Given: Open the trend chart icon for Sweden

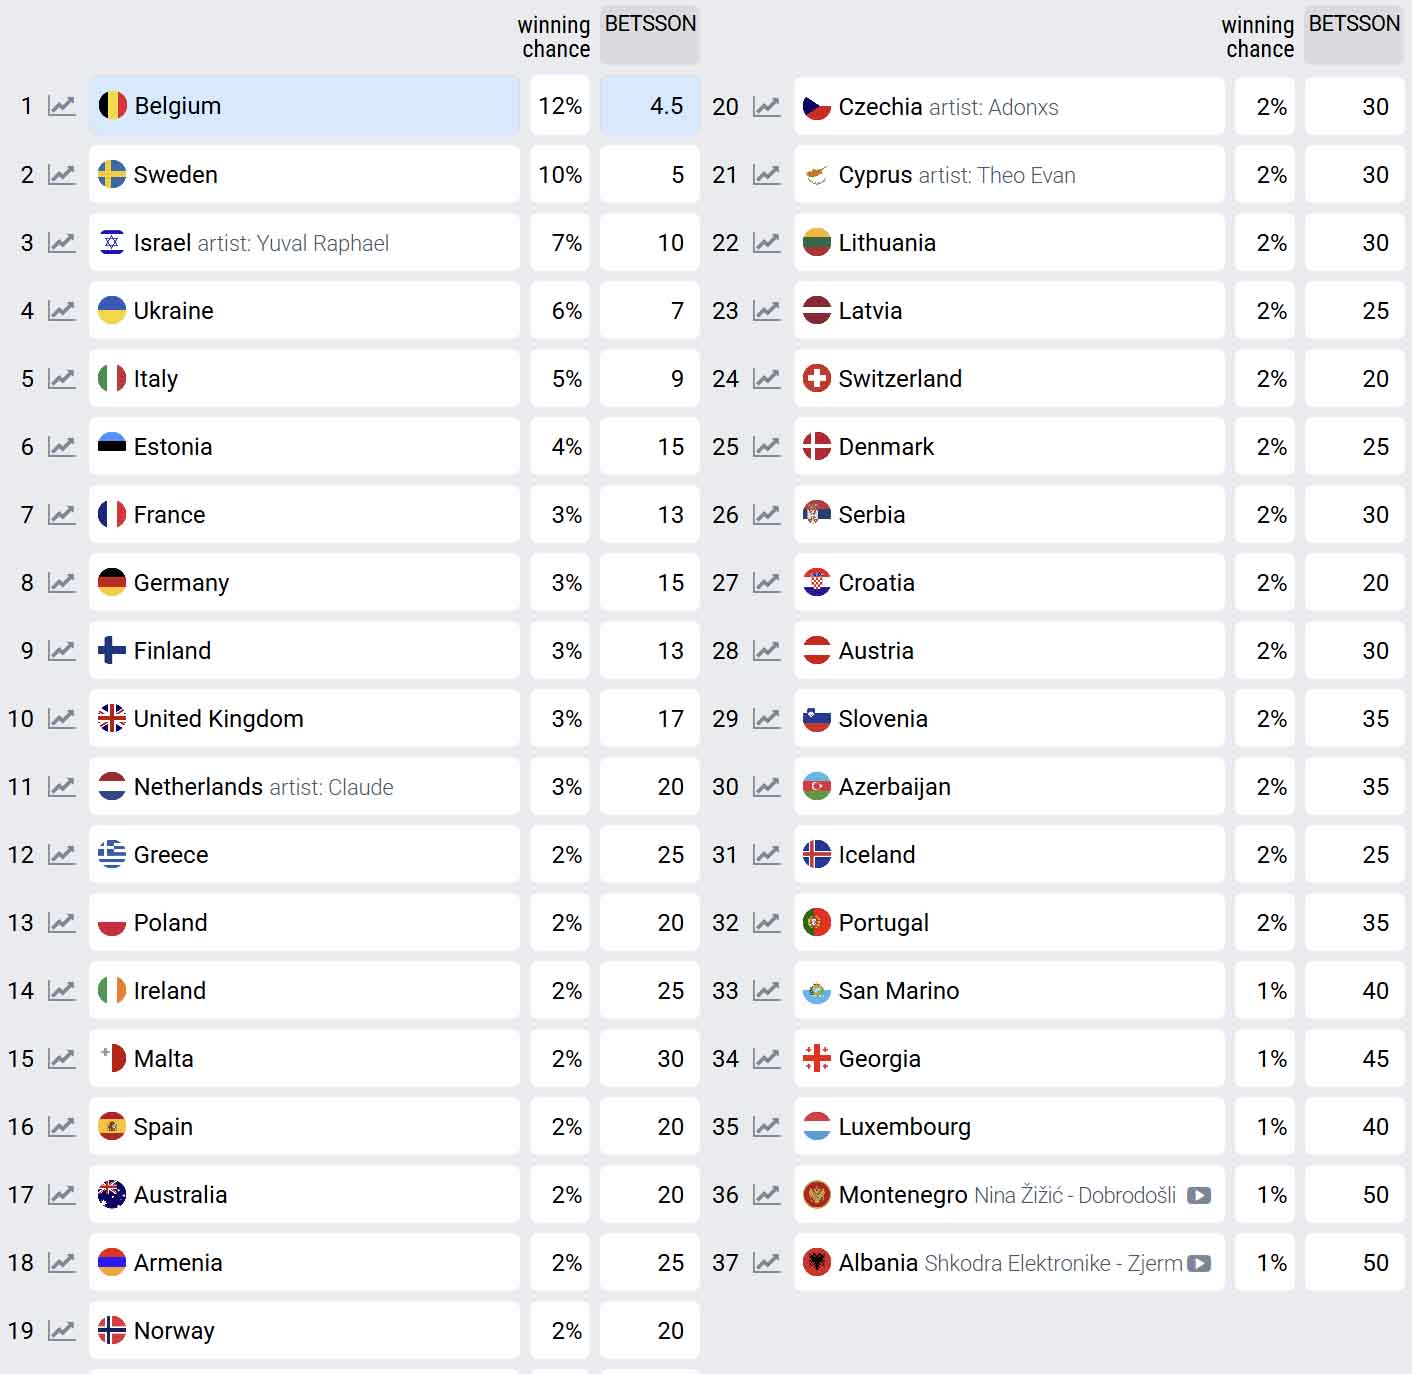Looking at the screenshot, I should point(62,175).
